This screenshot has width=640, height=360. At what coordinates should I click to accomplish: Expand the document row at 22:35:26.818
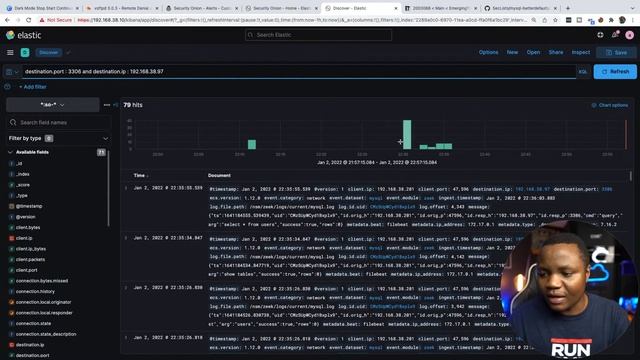click(126, 338)
